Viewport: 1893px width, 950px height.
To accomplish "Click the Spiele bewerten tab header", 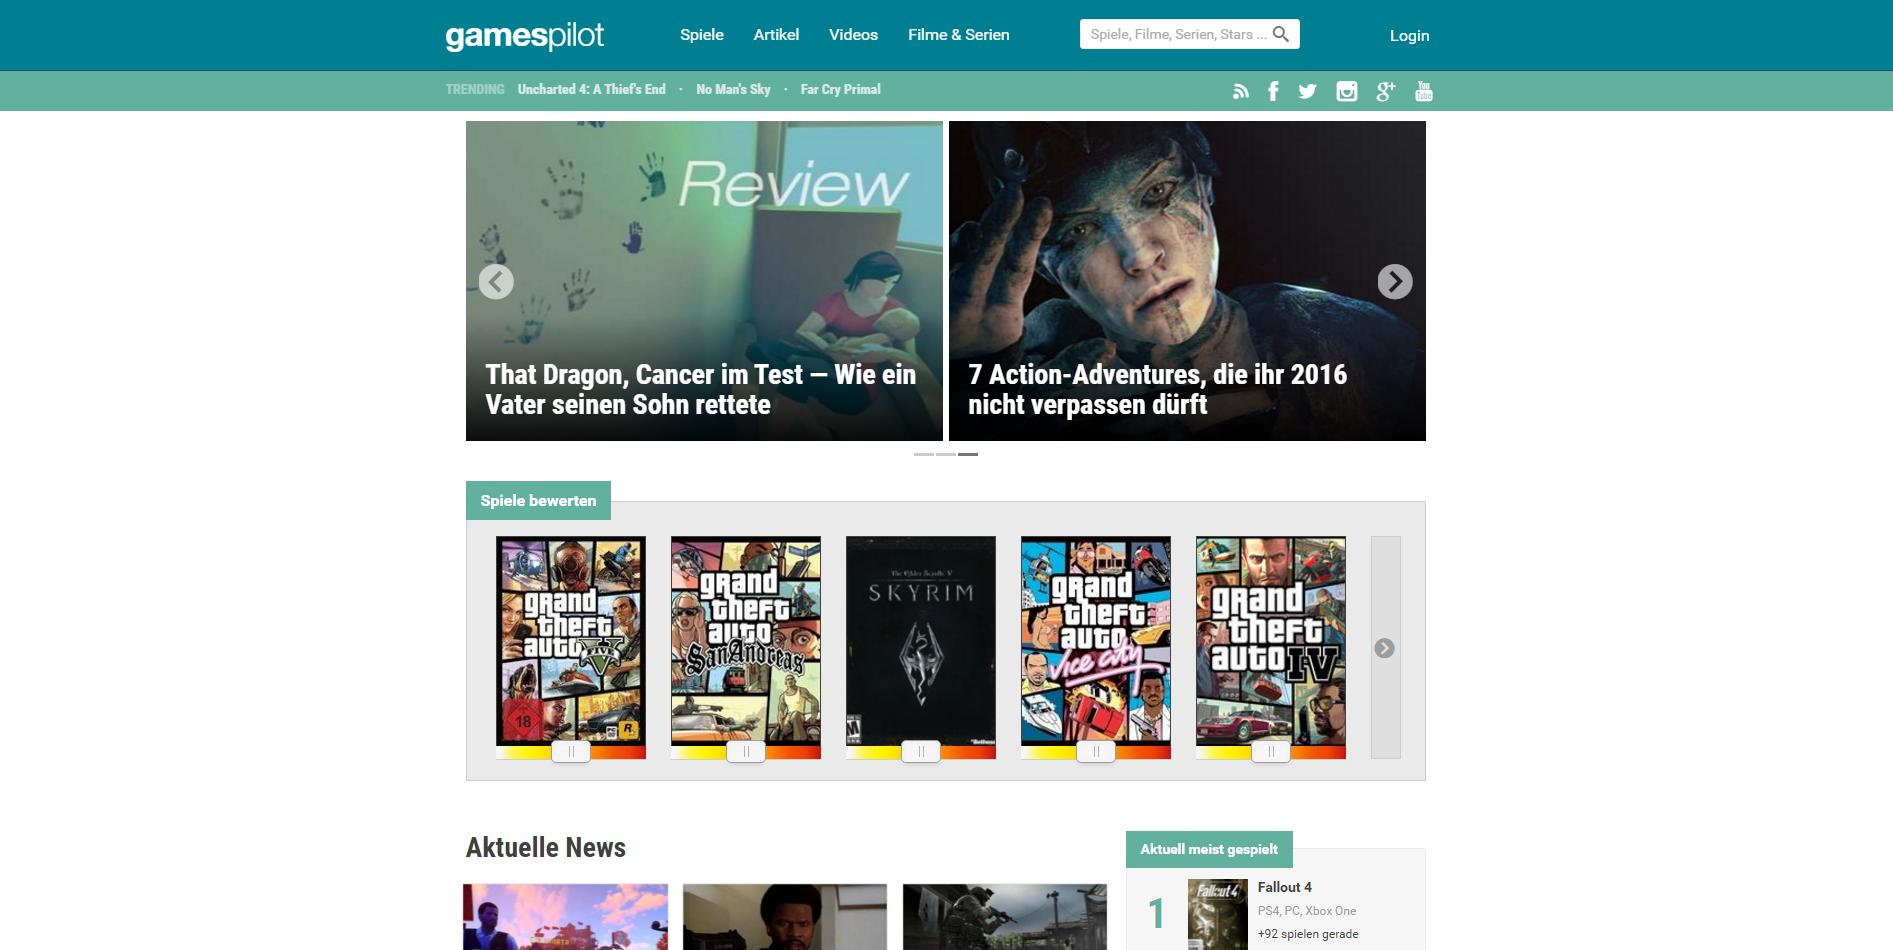I will pos(538,501).
